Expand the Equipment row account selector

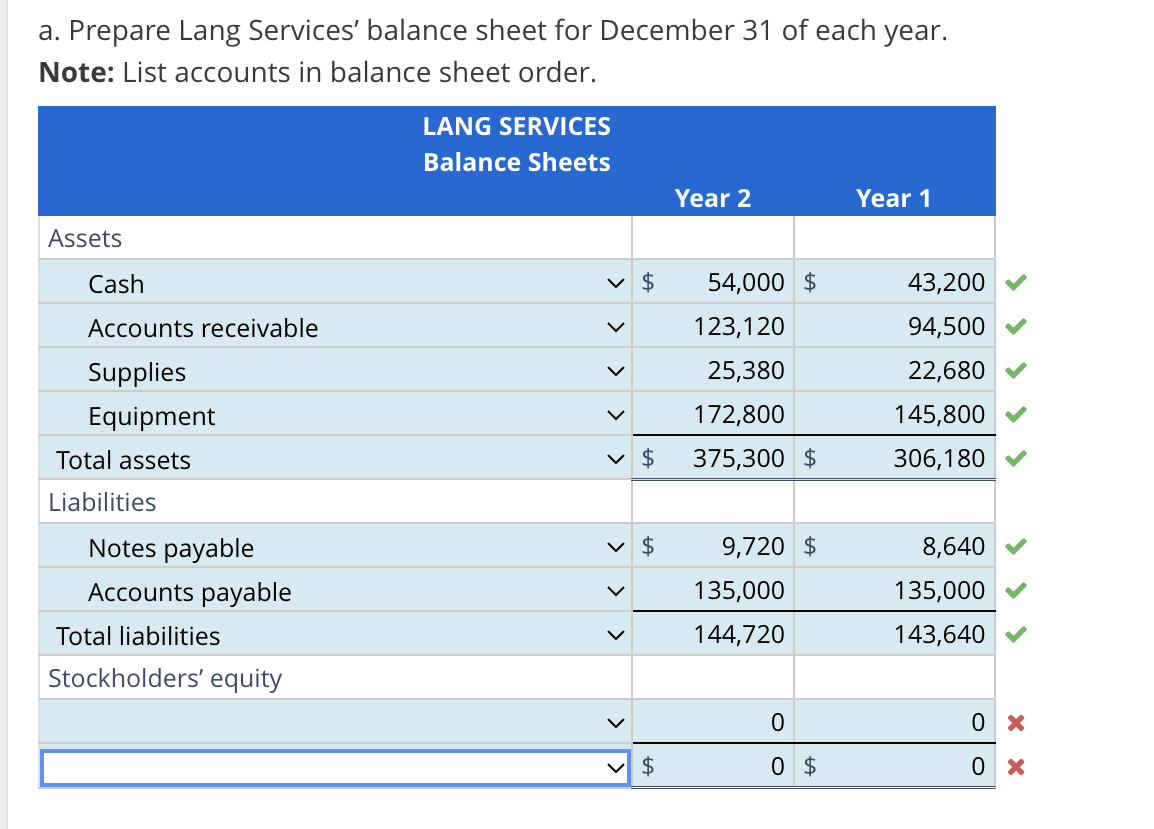617,415
